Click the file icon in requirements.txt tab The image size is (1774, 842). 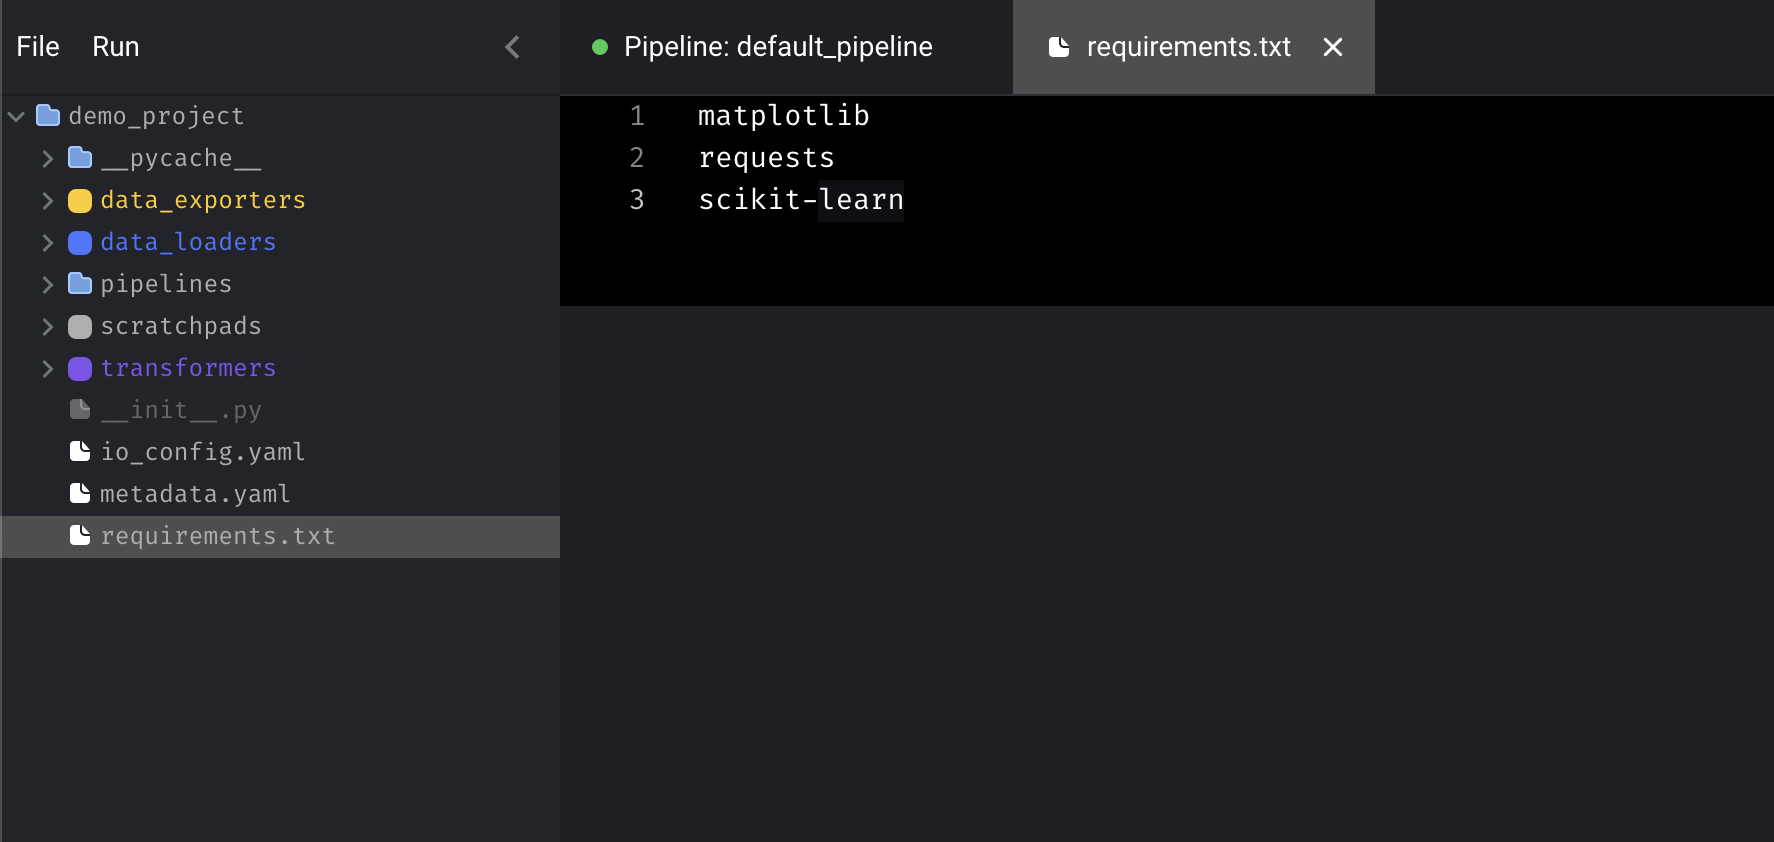(1059, 47)
